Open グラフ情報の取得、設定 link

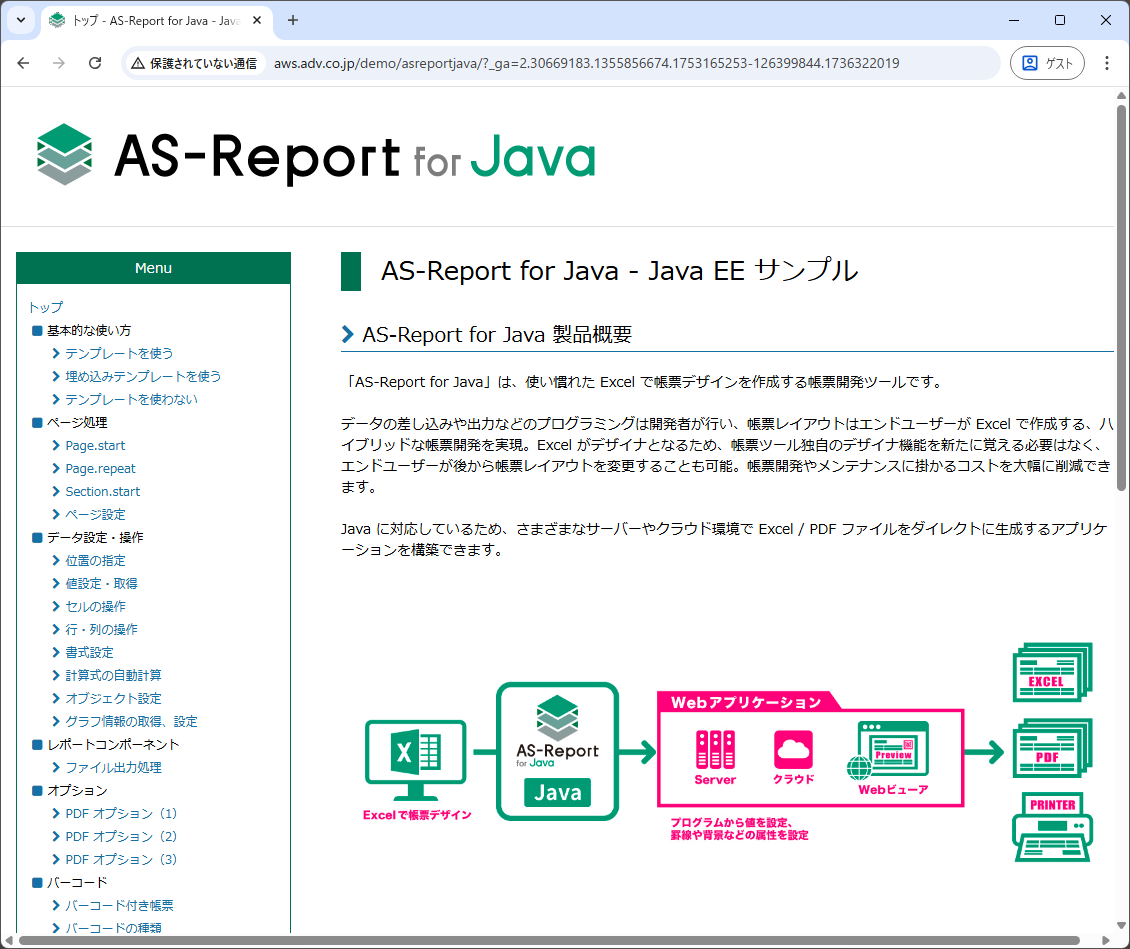coord(131,721)
